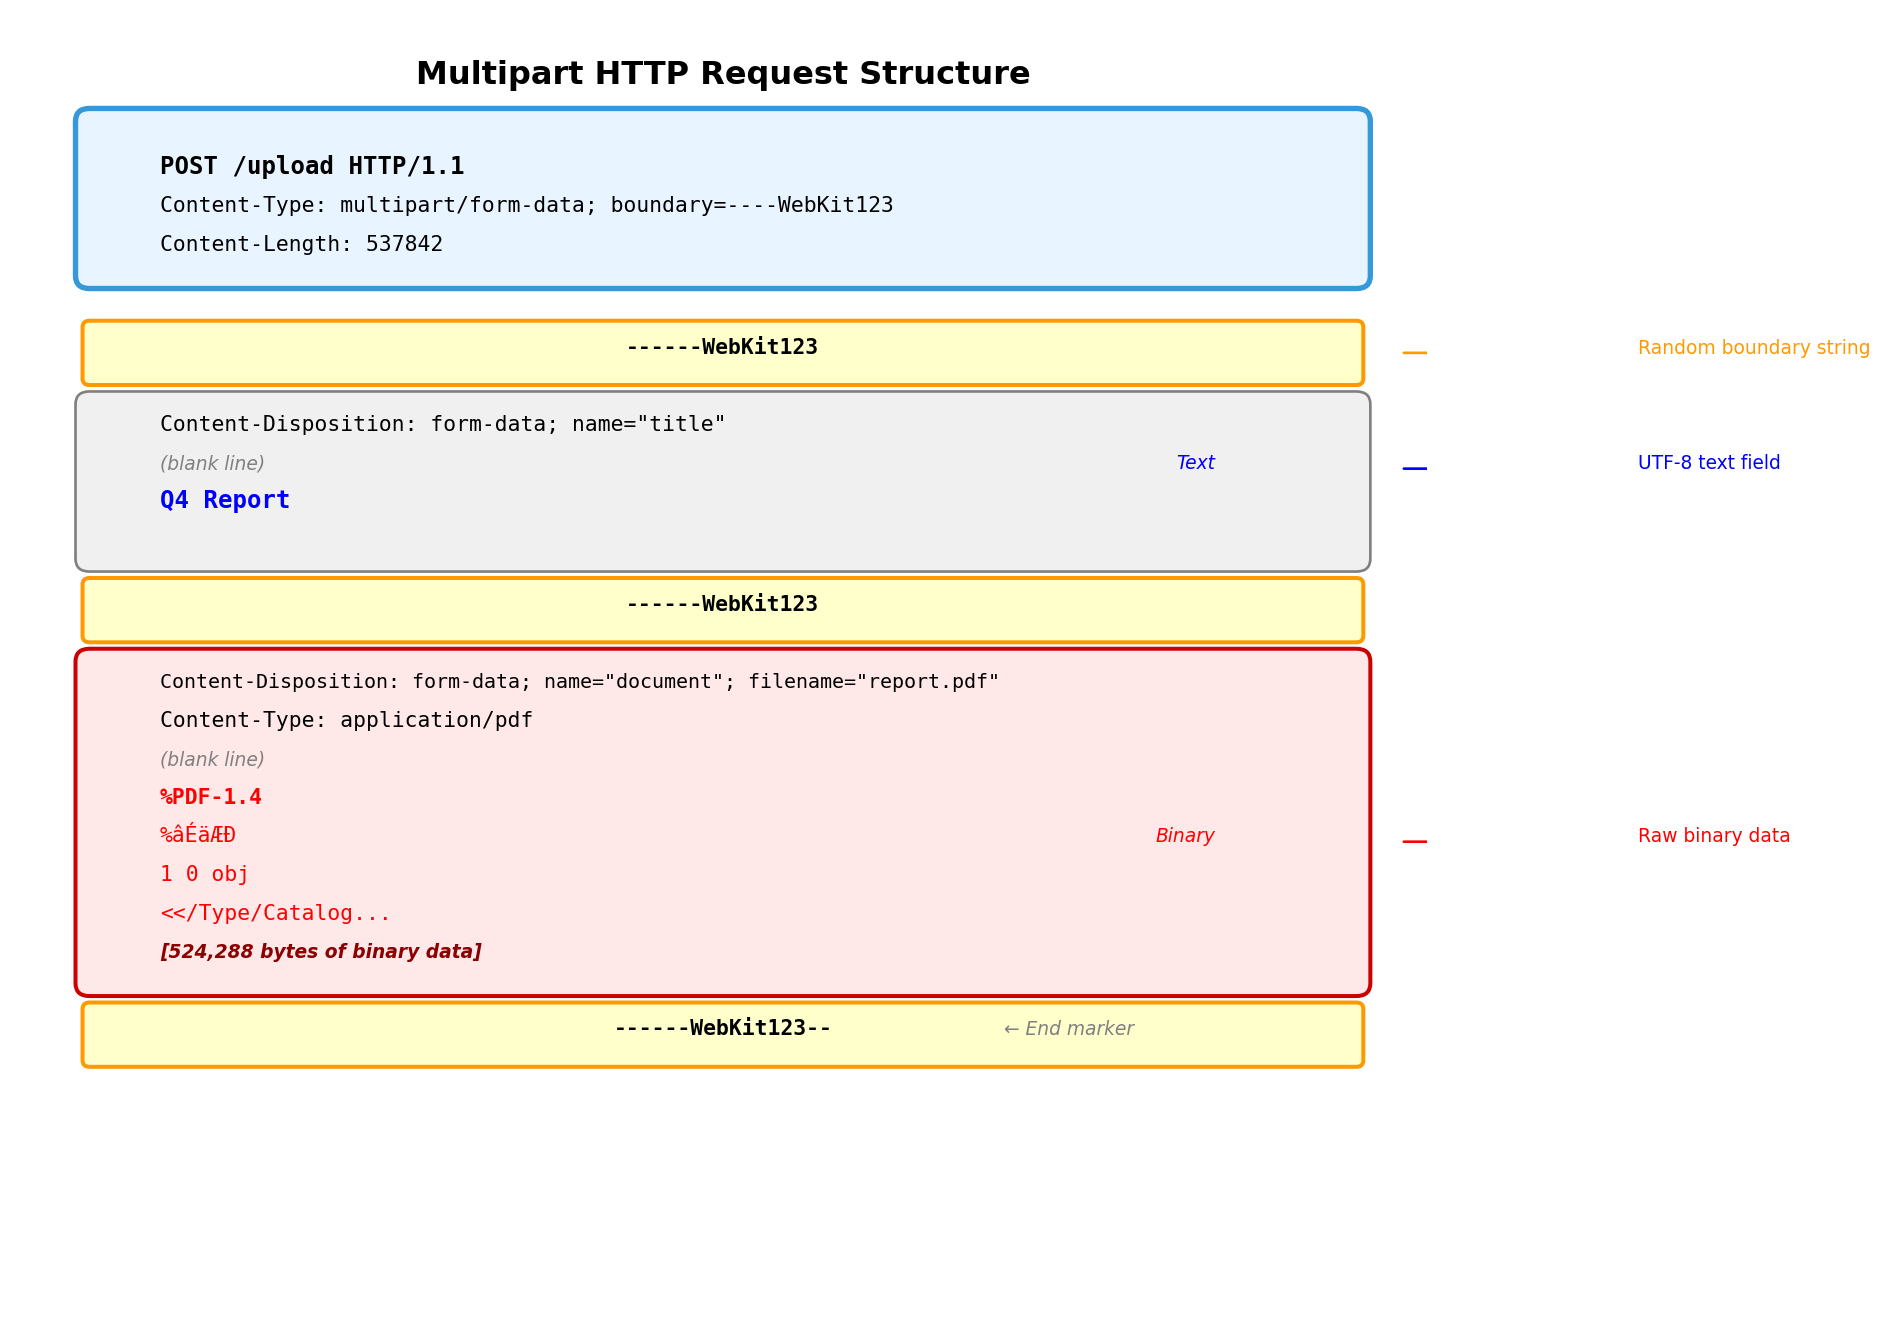Click the red '%PDF-1.4' header text
Screen dimensions: 1889x1324
pos(211,797)
